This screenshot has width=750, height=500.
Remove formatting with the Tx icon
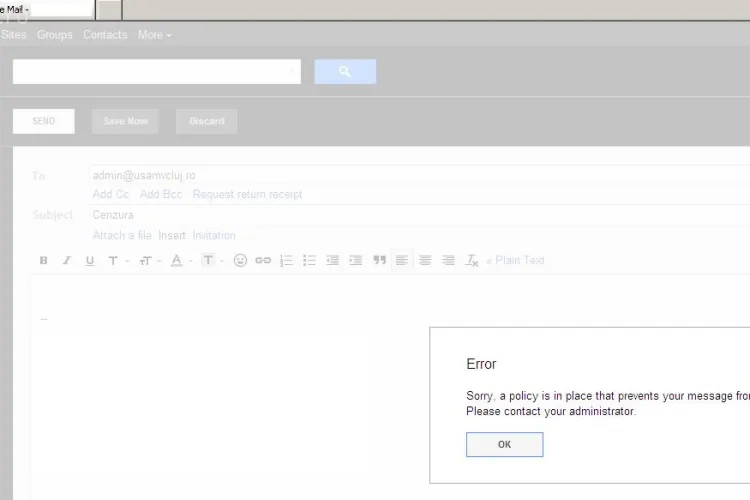472,261
